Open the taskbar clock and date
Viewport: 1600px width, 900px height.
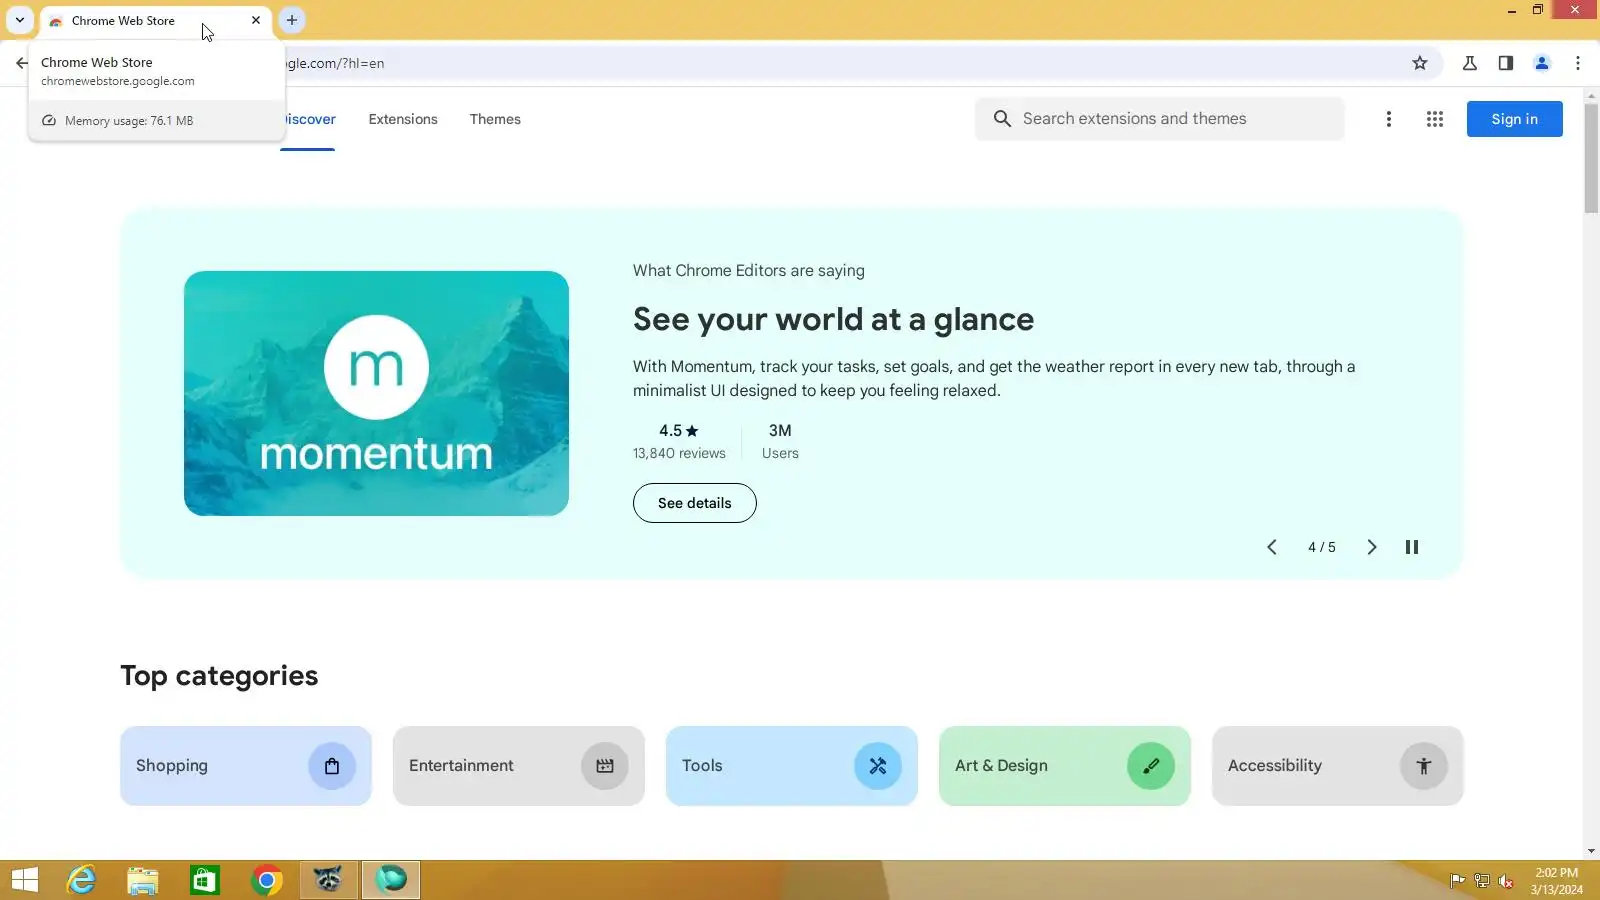tap(1557, 881)
